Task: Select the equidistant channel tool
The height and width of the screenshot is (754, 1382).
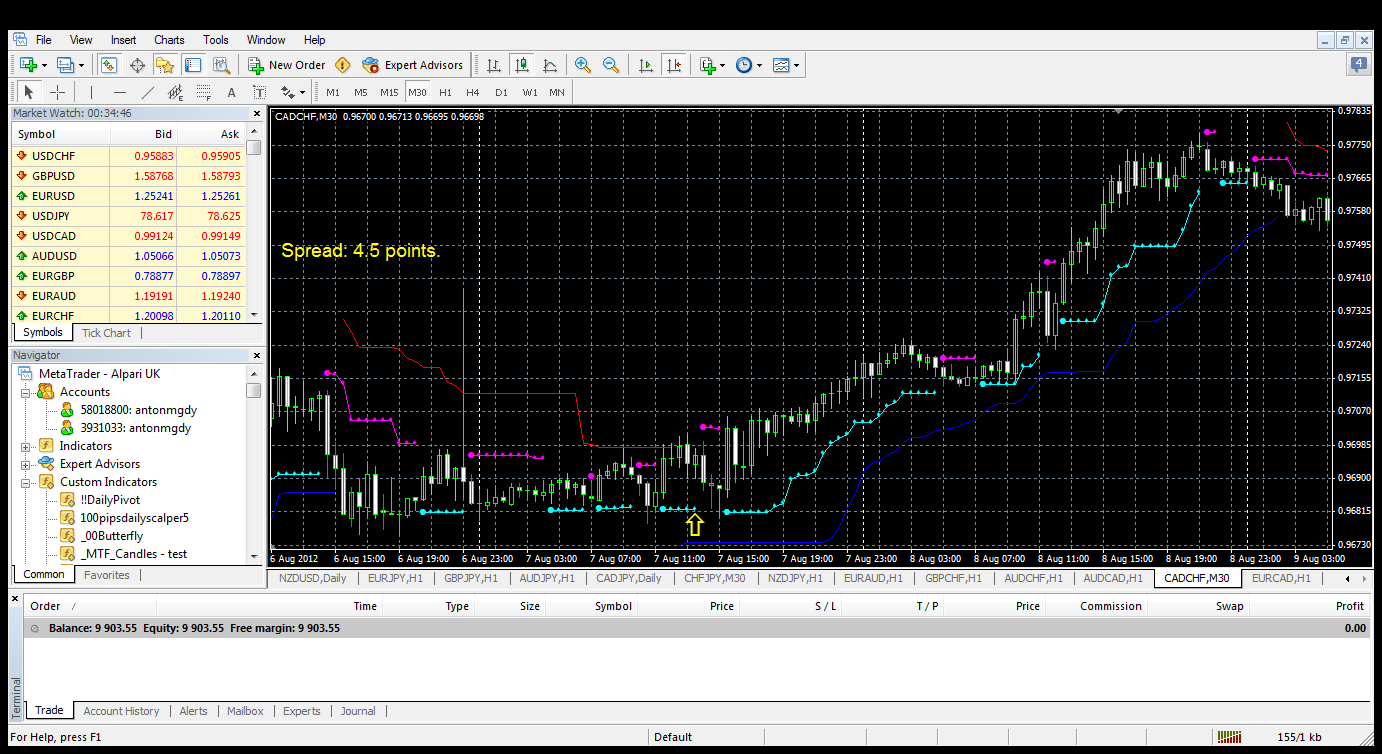Action: [176, 92]
